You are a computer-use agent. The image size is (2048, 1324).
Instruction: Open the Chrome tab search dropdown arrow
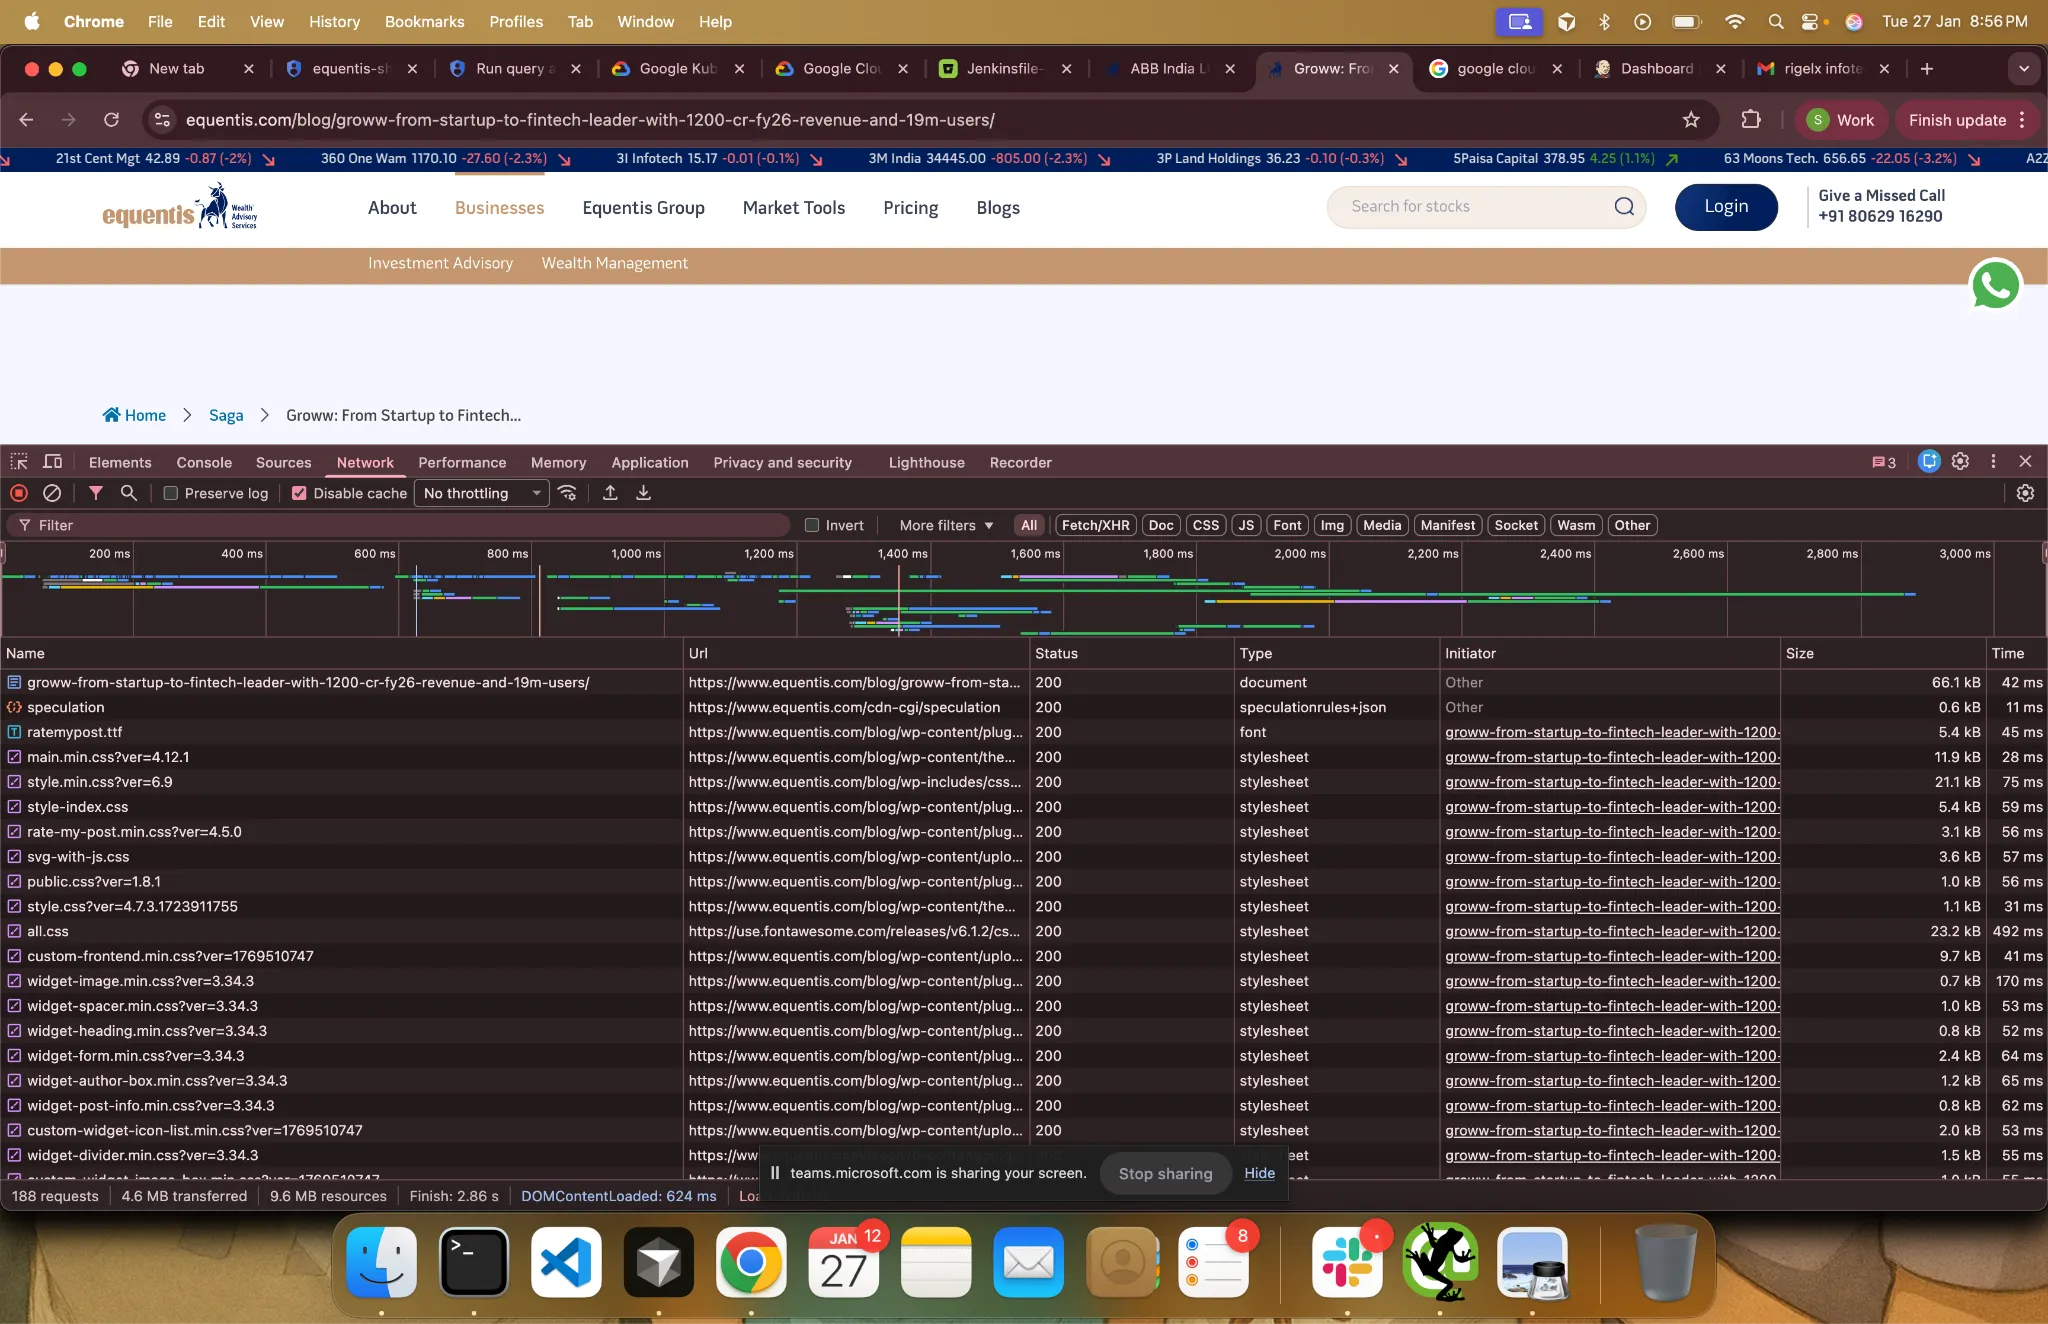coord(2024,69)
